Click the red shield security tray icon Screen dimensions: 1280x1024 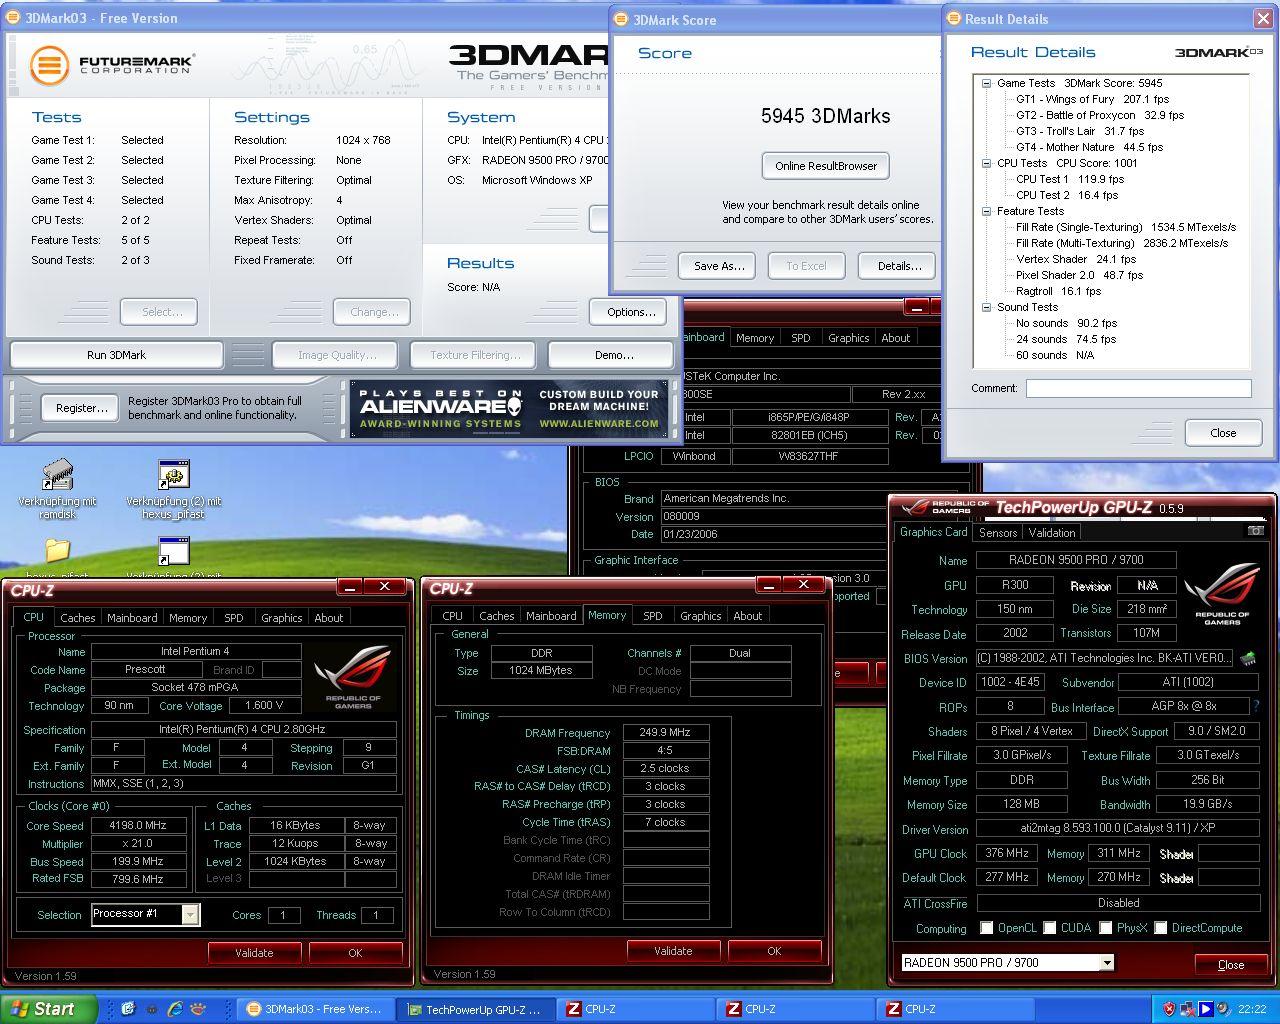coord(1169,1009)
